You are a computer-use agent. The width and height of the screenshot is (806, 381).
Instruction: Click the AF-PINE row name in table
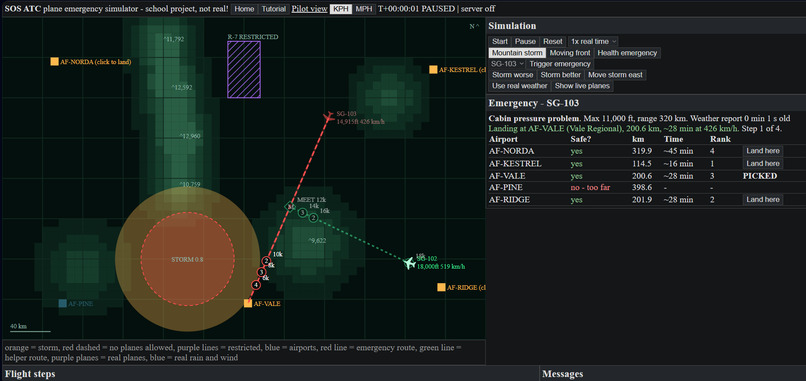(x=505, y=188)
